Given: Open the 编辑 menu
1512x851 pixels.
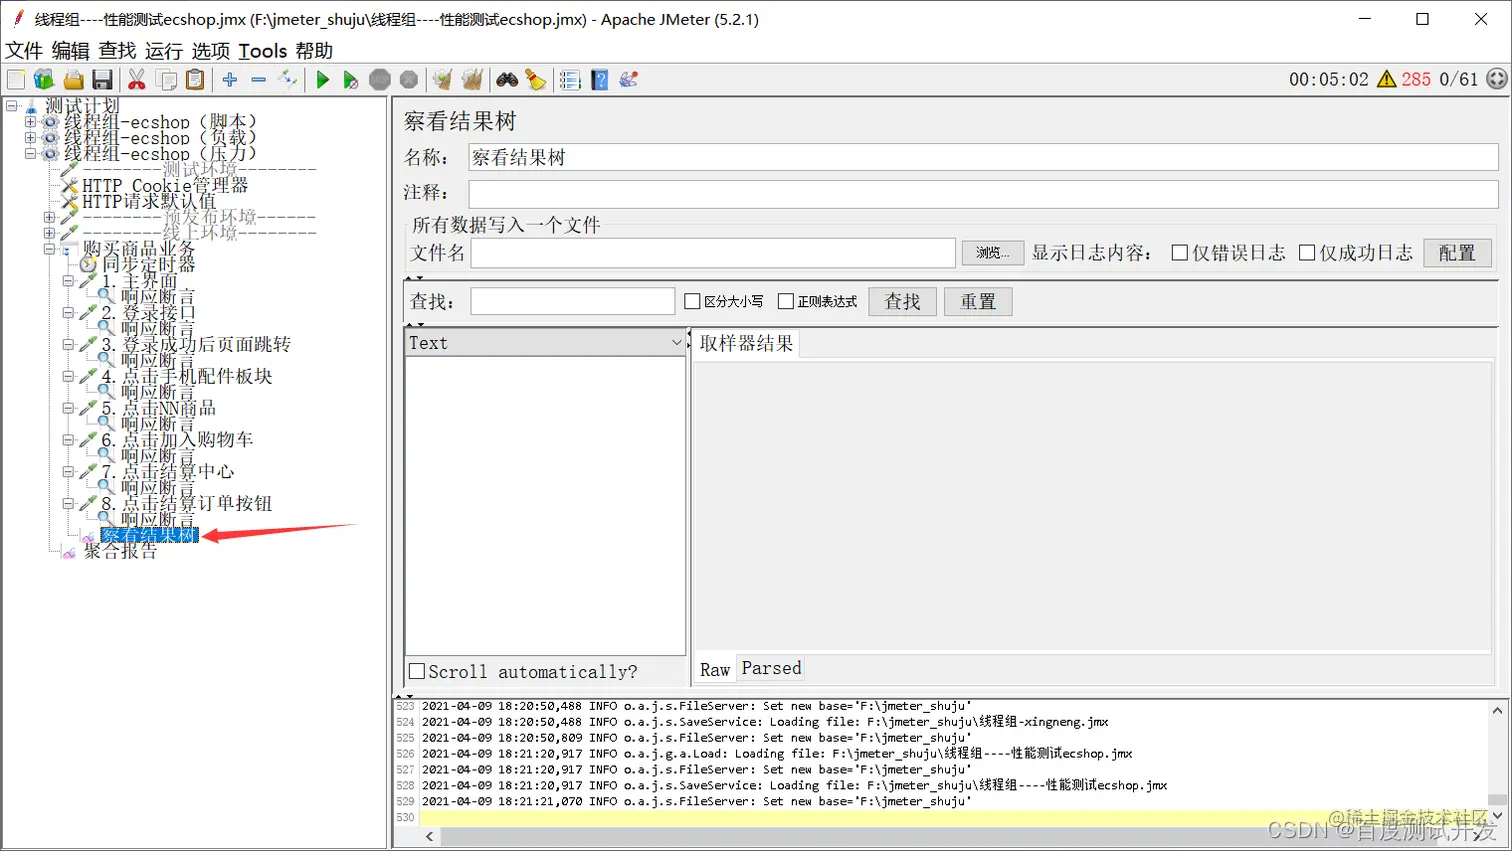Looking at the screenshot, I should (x=70, y=50).
